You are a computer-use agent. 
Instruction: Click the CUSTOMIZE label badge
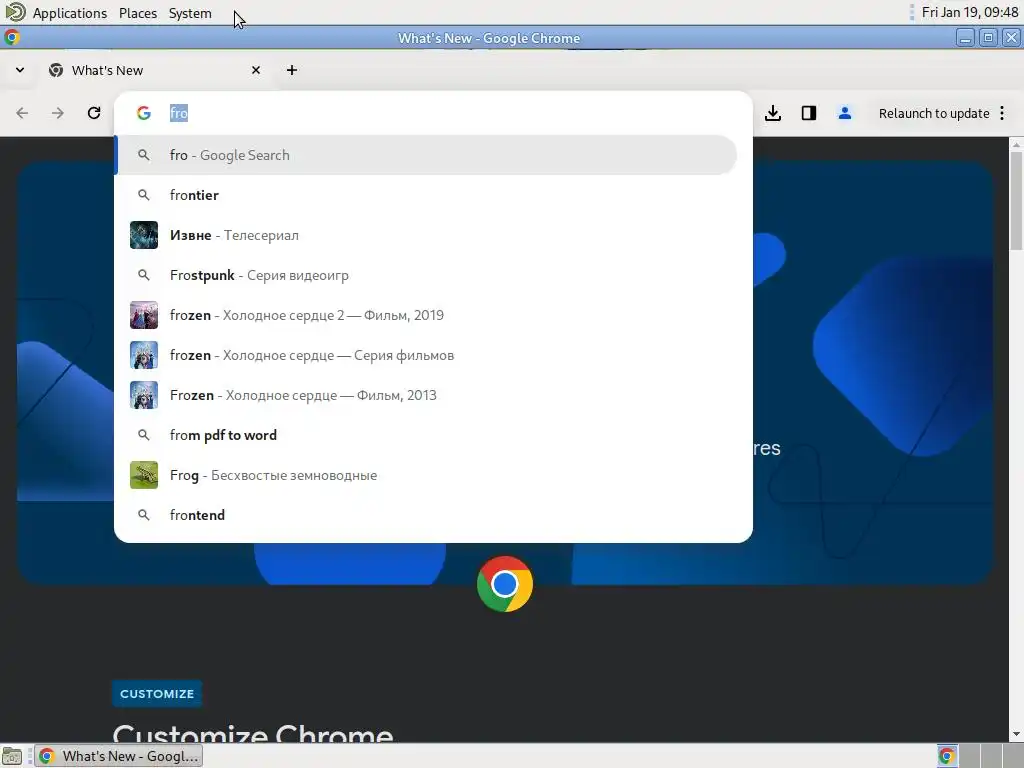coord(157,694)
